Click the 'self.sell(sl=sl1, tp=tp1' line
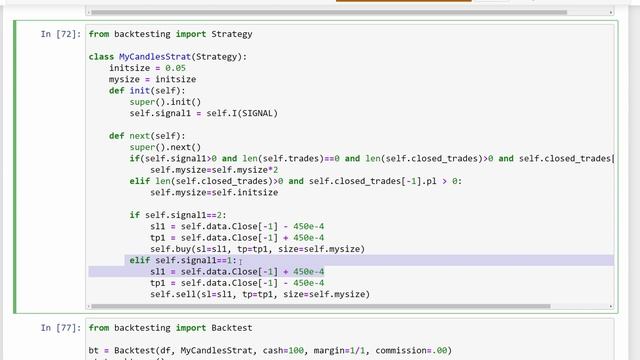640x360 pixels. [x=260, y=294]
